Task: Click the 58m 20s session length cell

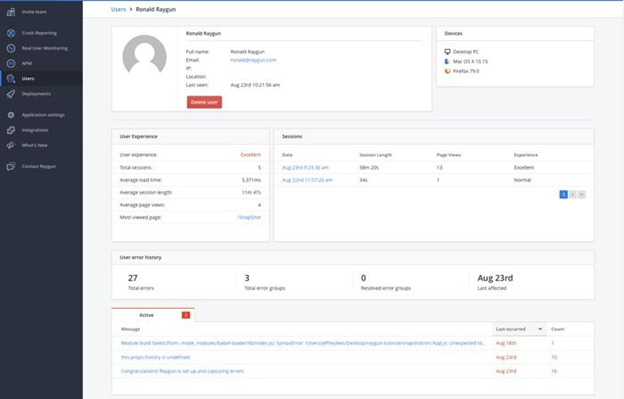Action: [x=369, y=167]
